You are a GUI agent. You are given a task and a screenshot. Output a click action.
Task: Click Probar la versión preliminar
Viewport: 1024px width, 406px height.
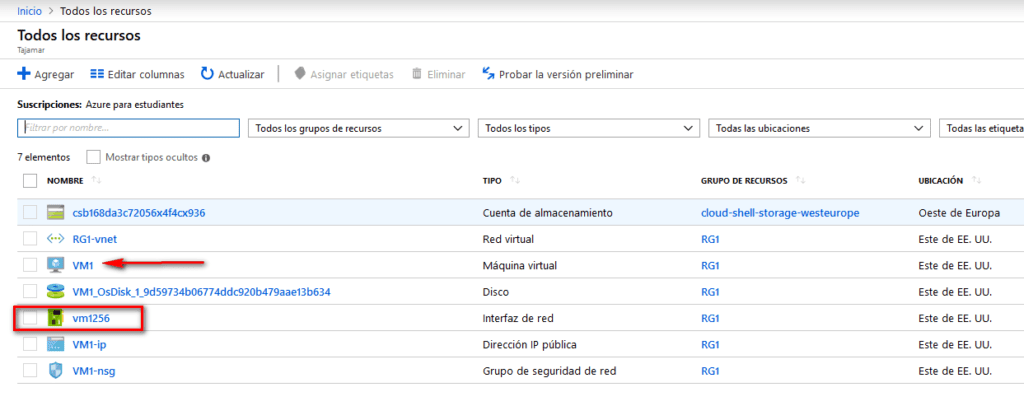click(x=558, y=74)
